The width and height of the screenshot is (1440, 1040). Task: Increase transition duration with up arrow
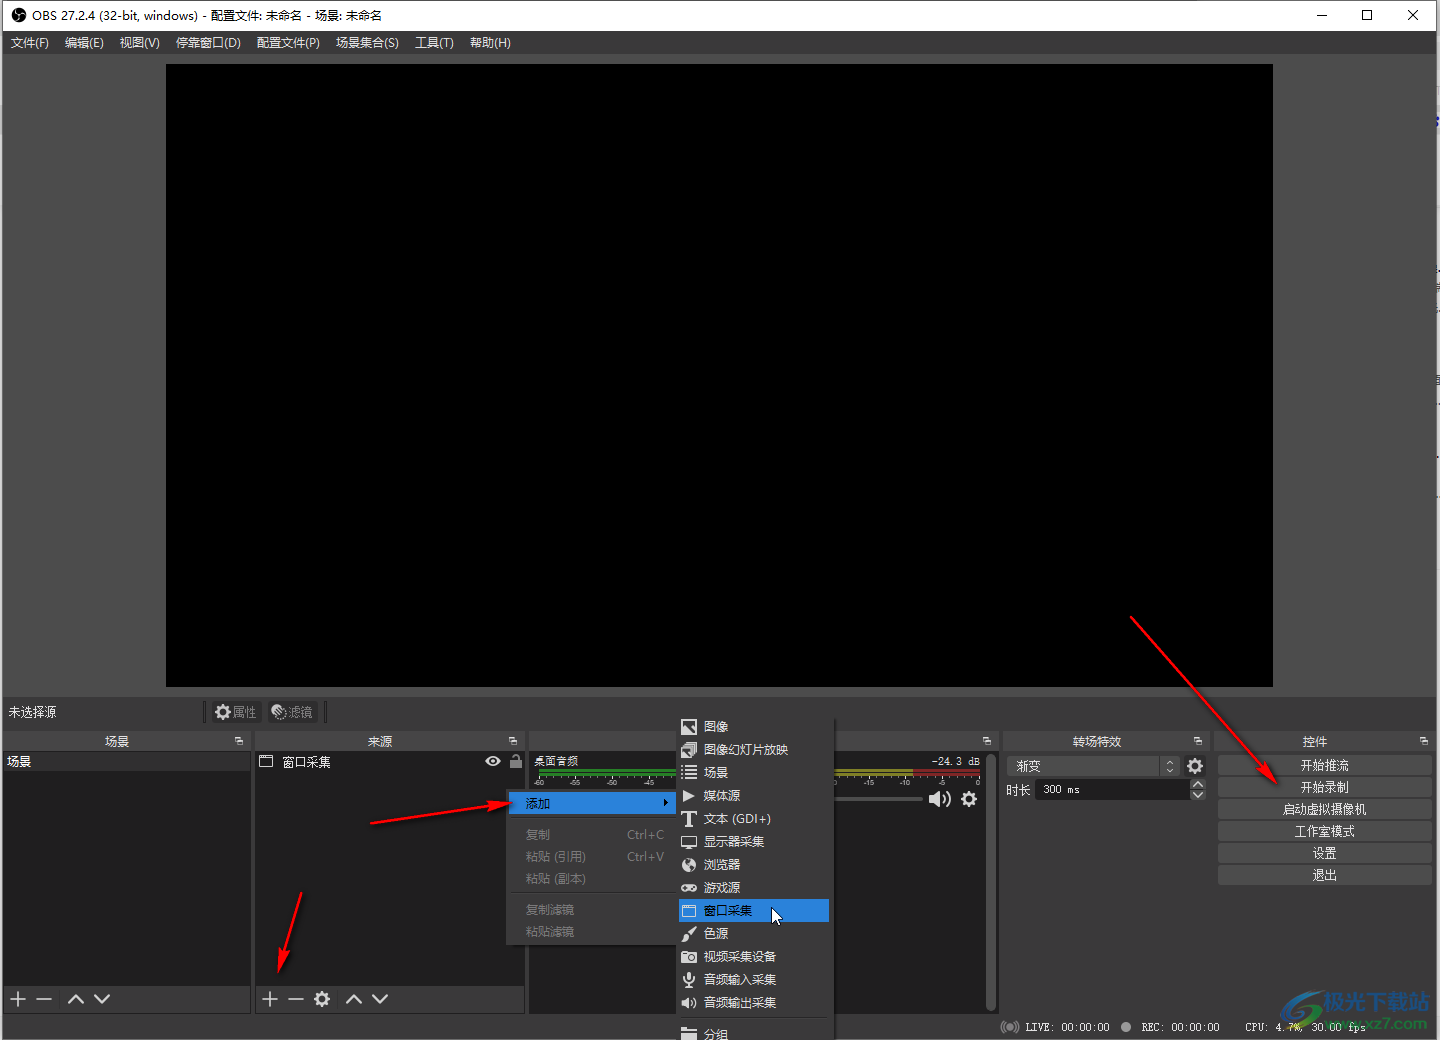(1198, 784)
